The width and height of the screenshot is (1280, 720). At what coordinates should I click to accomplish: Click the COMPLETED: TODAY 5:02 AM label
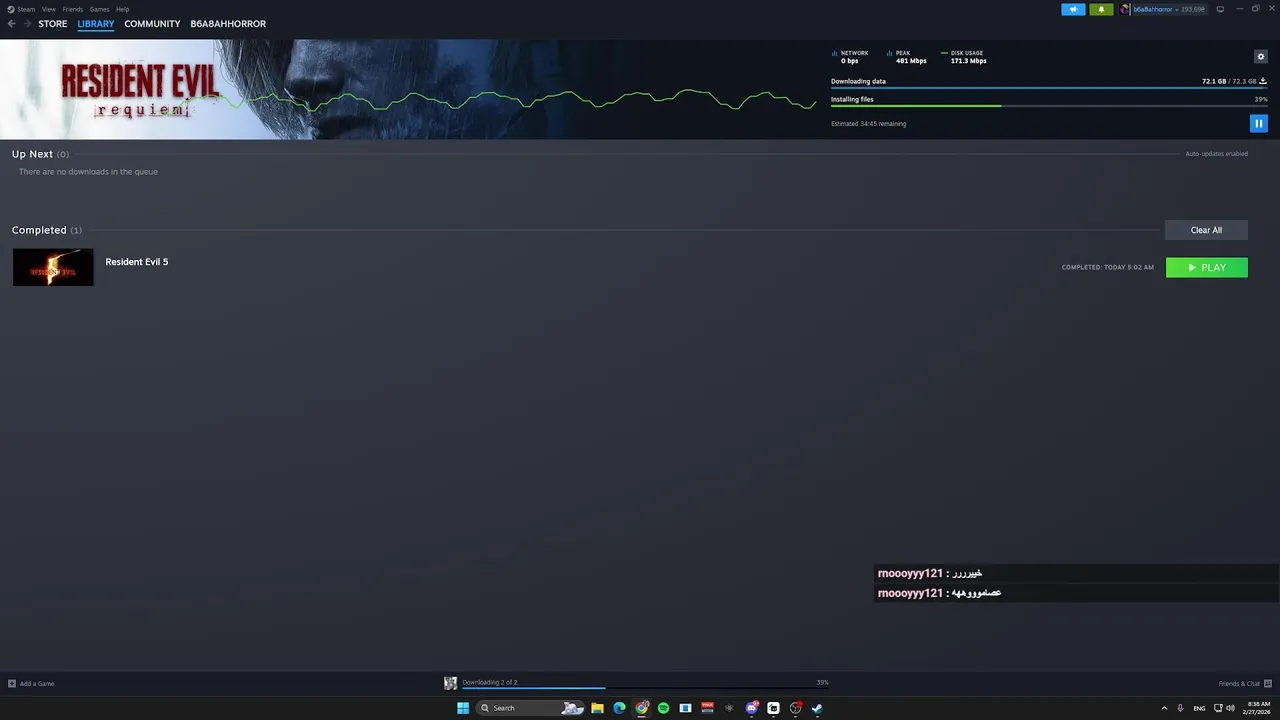click(x=1108, y=267)
